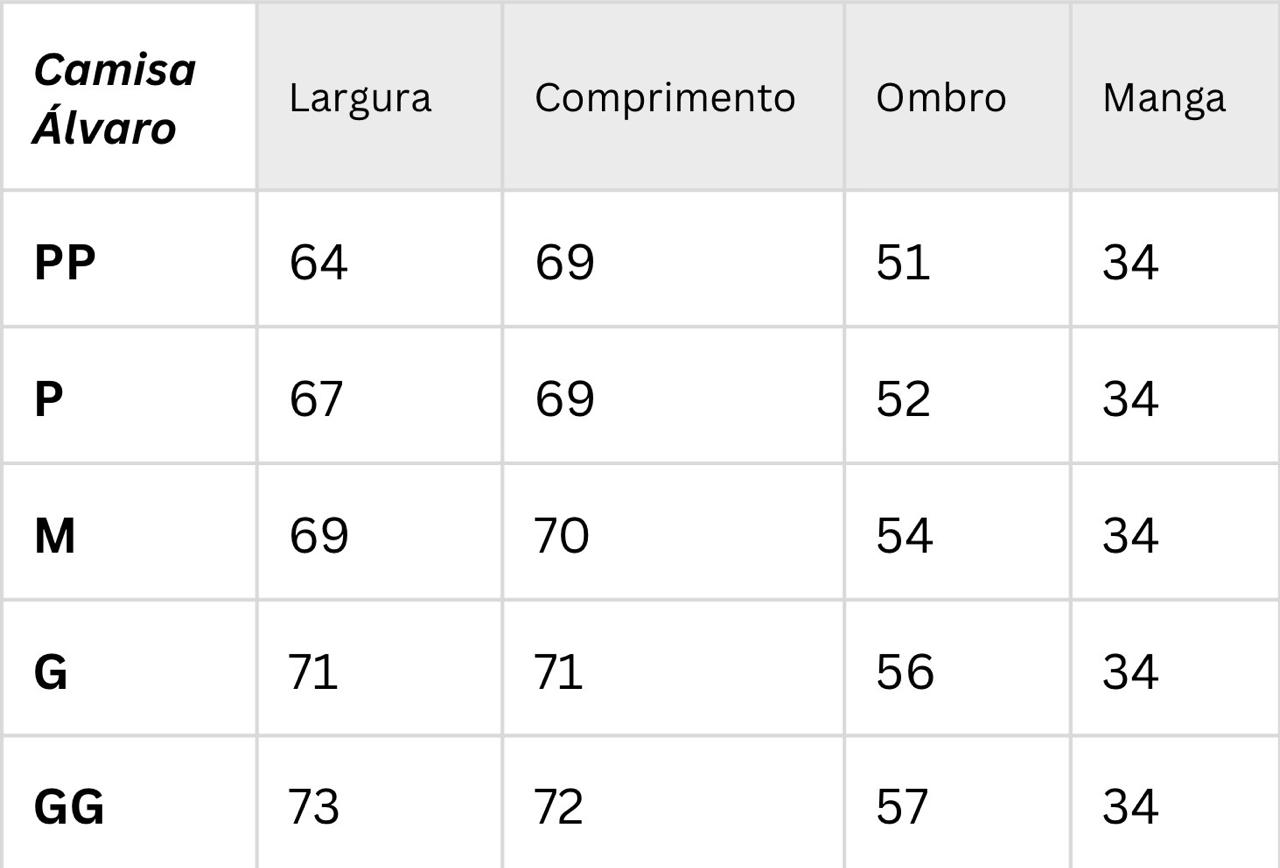
Task: Select P ombro value 52
Action: pyautogui.click(x=903, y=399)
